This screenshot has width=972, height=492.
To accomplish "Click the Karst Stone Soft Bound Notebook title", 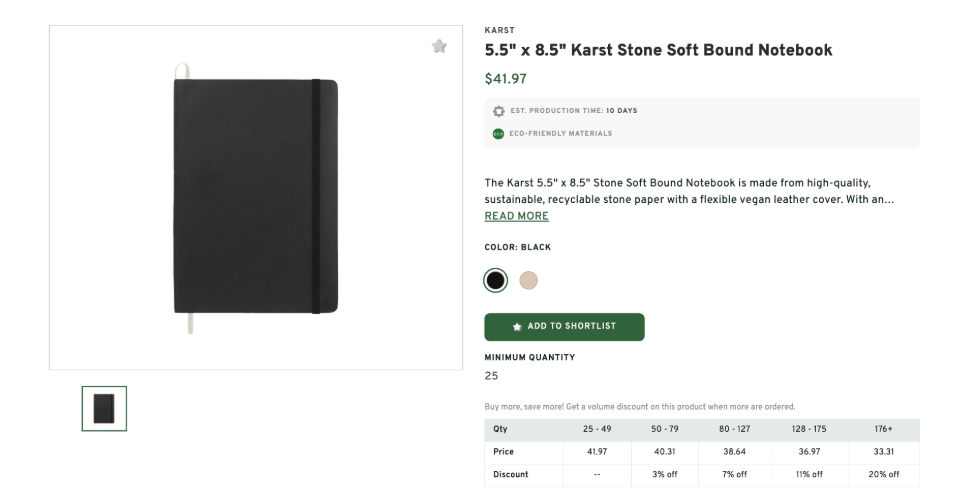I will coord(658,50).
